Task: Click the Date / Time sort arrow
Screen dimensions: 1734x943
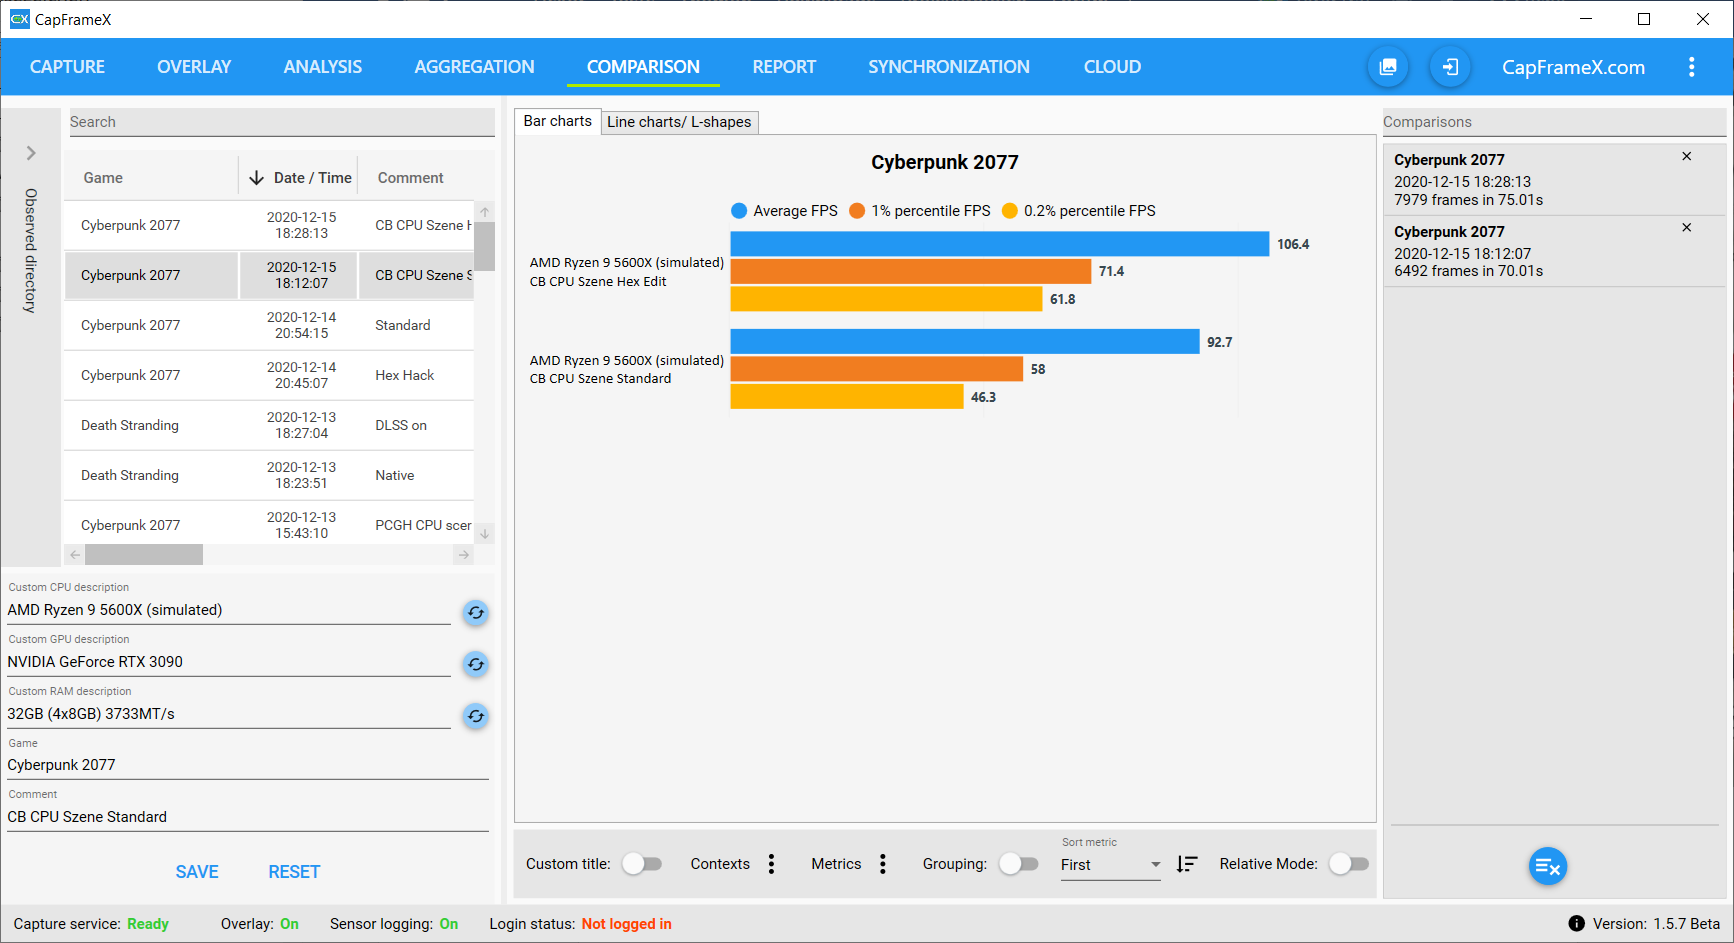Action: point(256,177)
